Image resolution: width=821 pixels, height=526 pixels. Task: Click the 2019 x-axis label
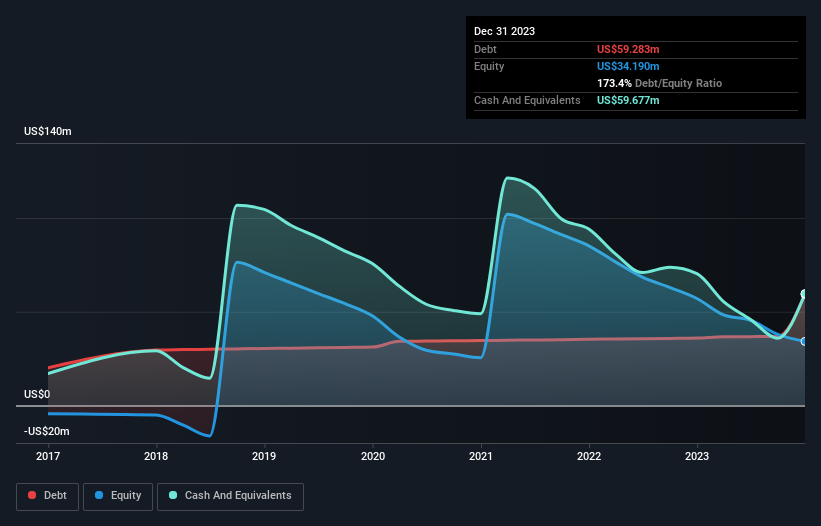[x=264, y=456]
